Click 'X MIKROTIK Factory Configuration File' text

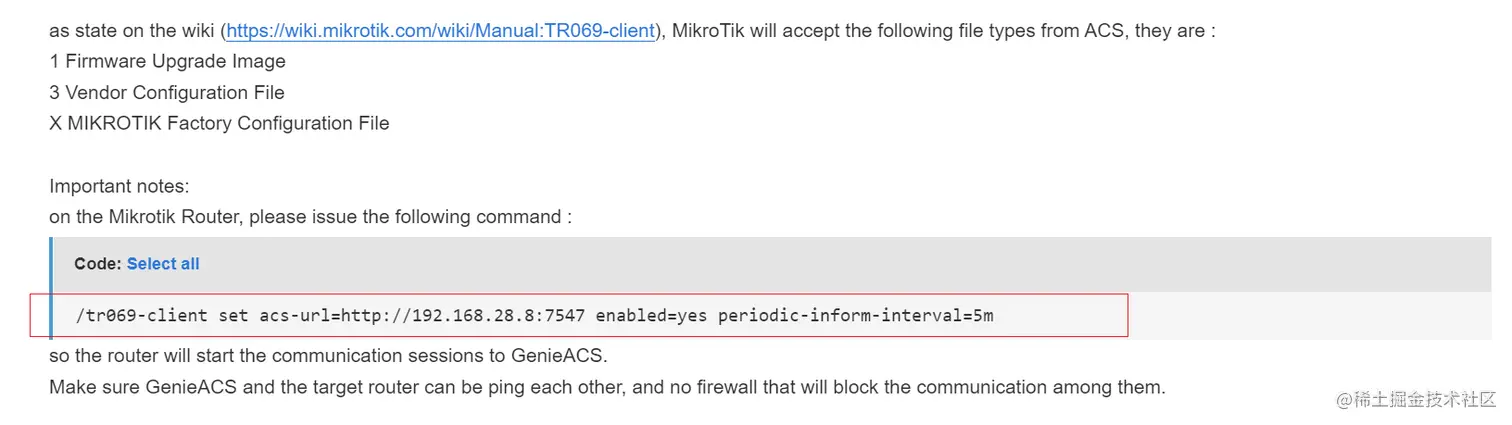click(219, 123)
